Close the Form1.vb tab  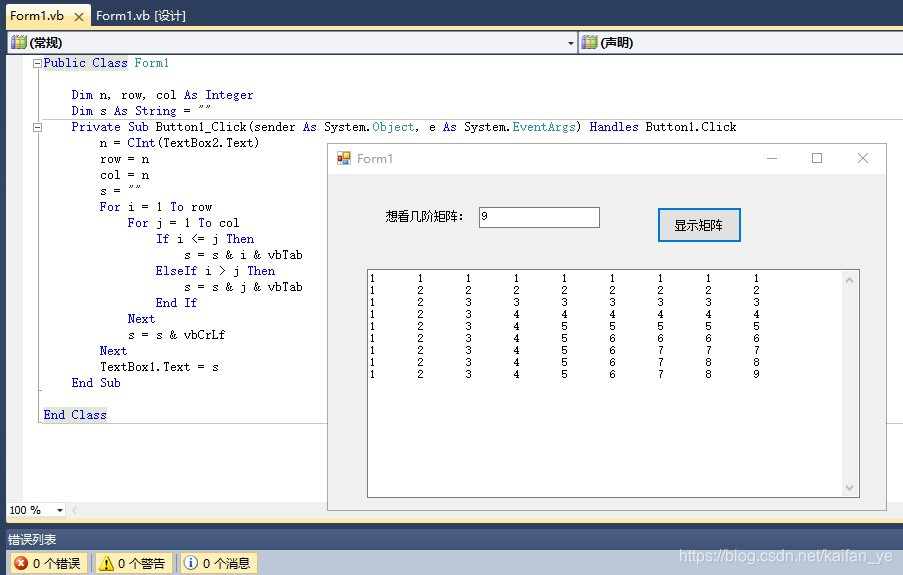pos(79,17)
